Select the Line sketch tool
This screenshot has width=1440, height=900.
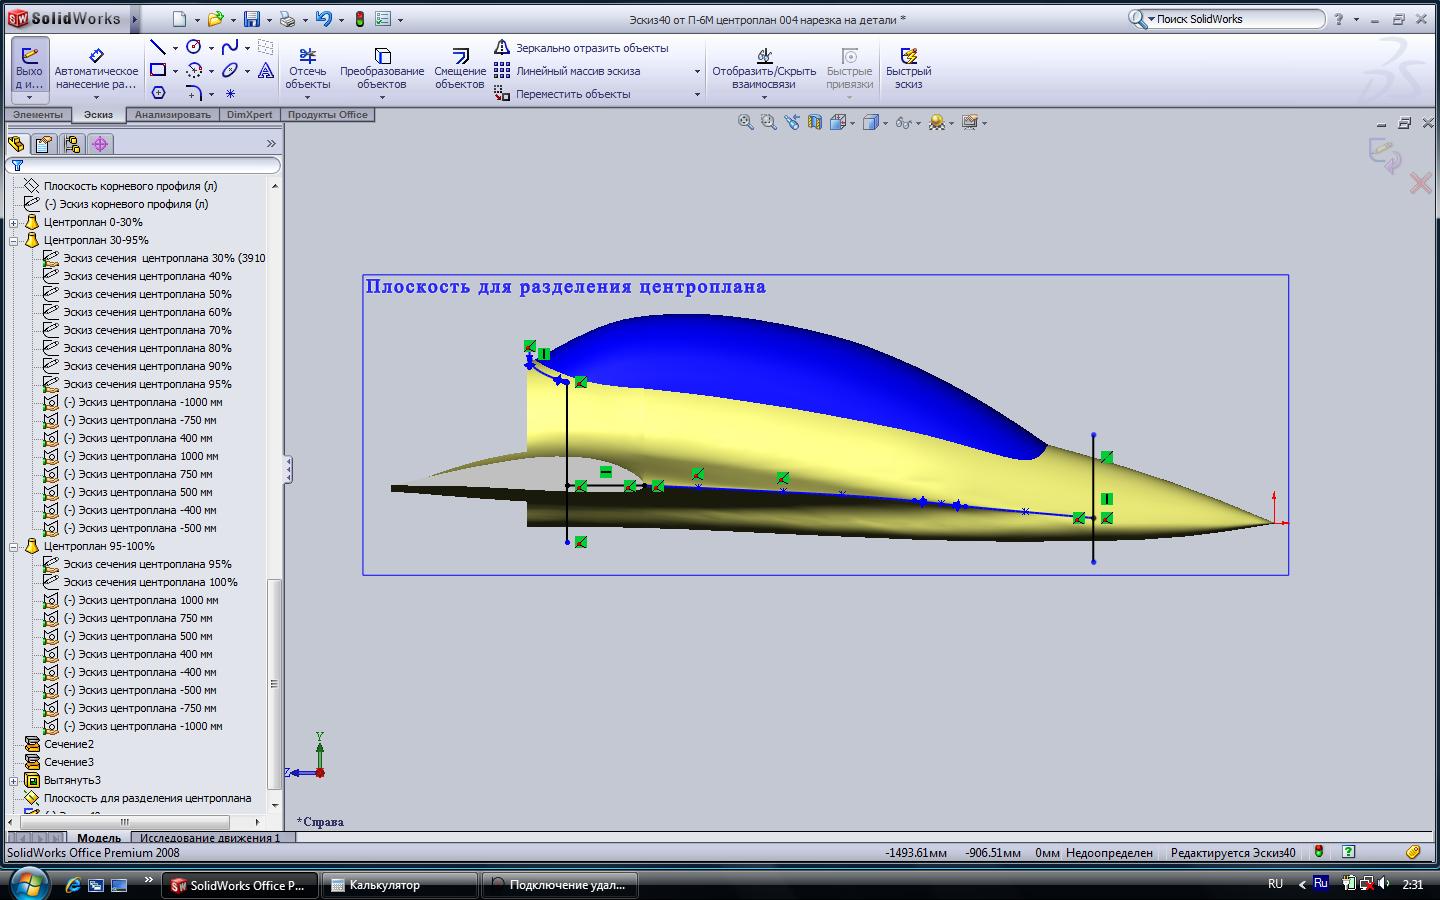click(158, 47)
